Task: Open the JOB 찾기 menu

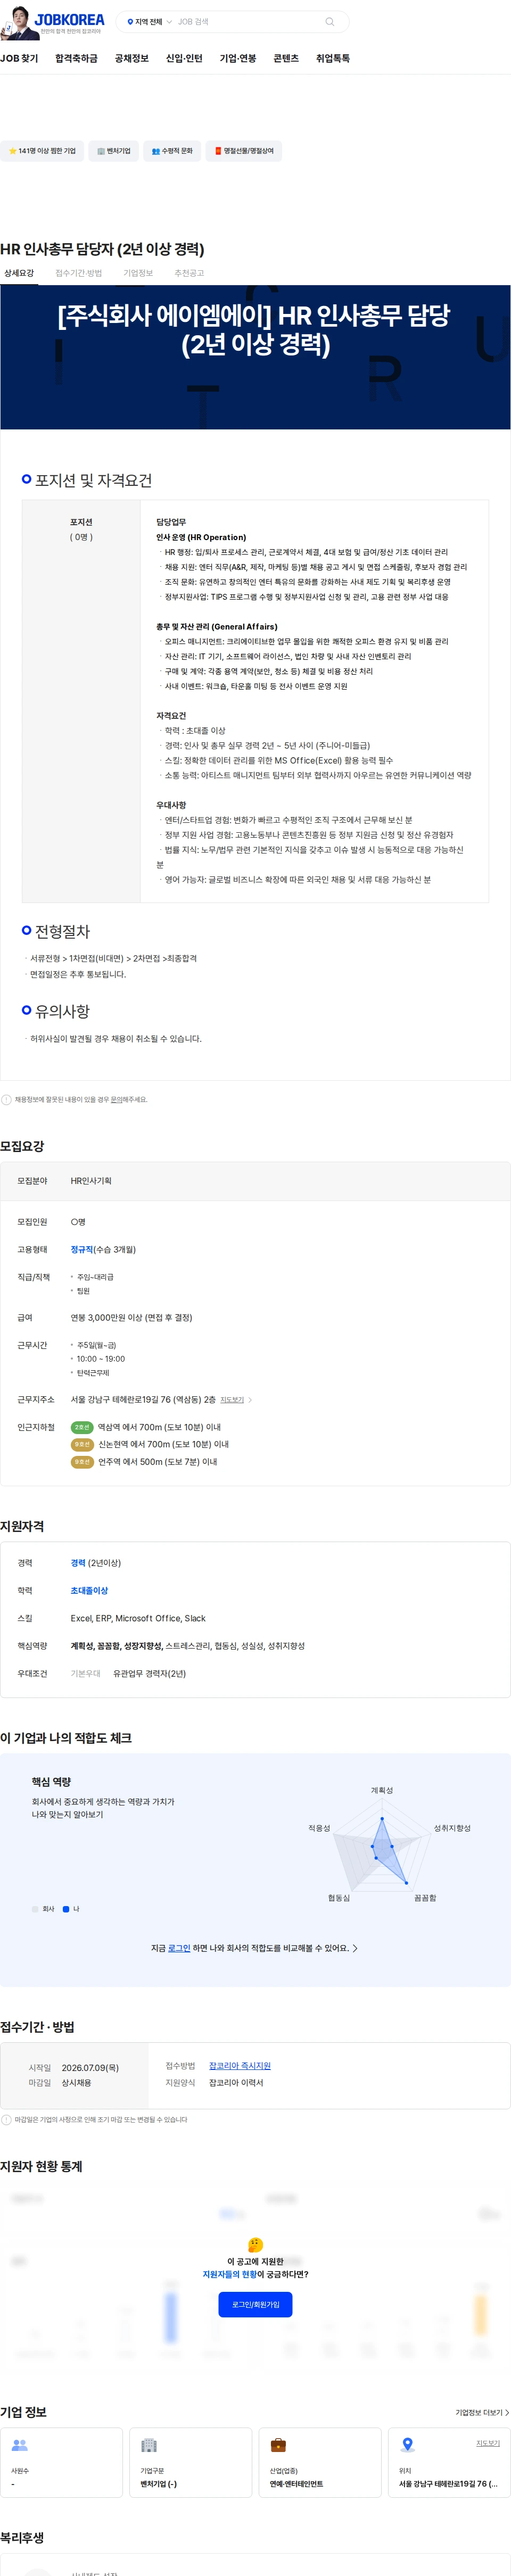Action: 19,59
